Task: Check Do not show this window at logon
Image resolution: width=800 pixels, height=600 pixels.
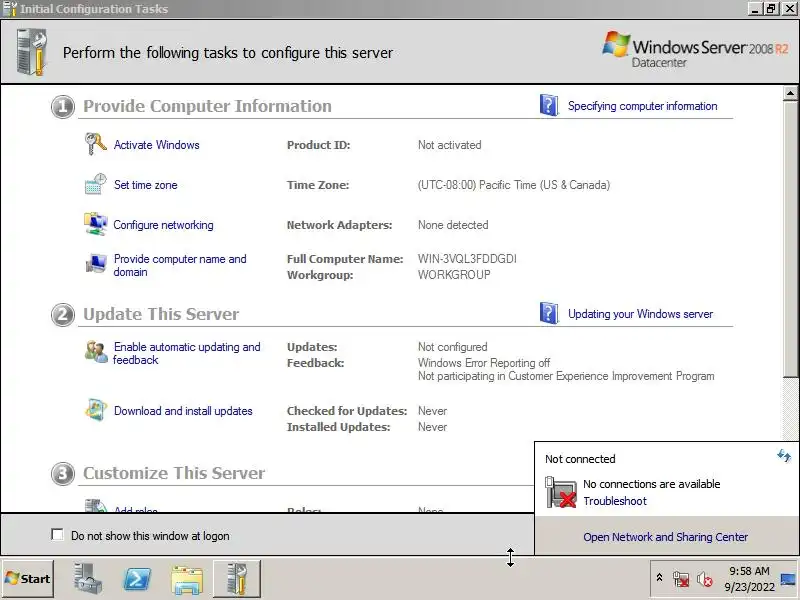Action: pyautogui.click(x=58, y=535)
